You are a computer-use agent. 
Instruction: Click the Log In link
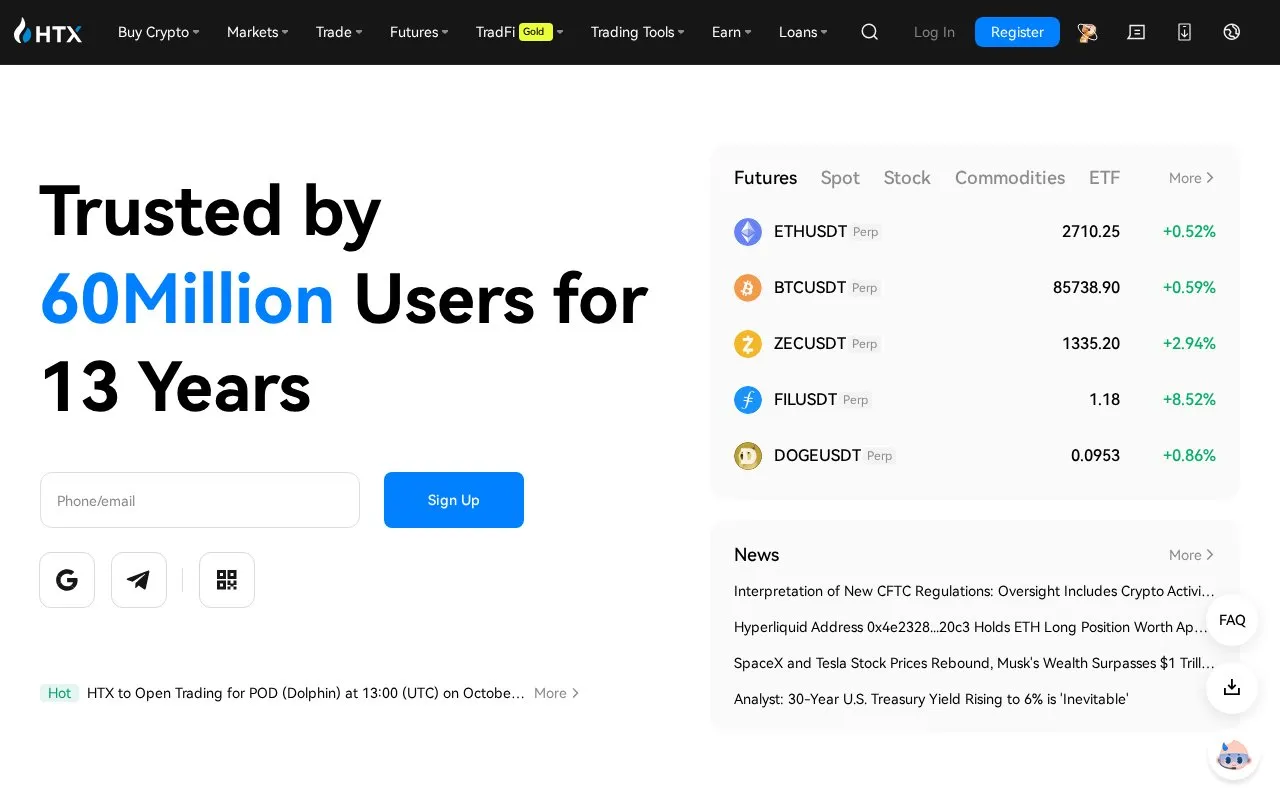[x=934, y=32]
